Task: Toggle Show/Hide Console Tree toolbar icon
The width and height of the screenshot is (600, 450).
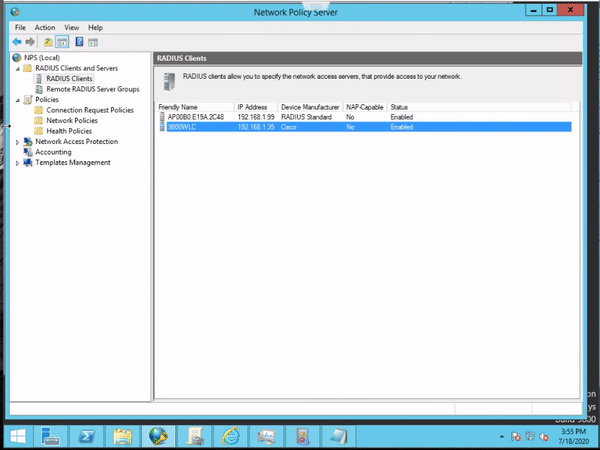Action: tap(62, 42)
